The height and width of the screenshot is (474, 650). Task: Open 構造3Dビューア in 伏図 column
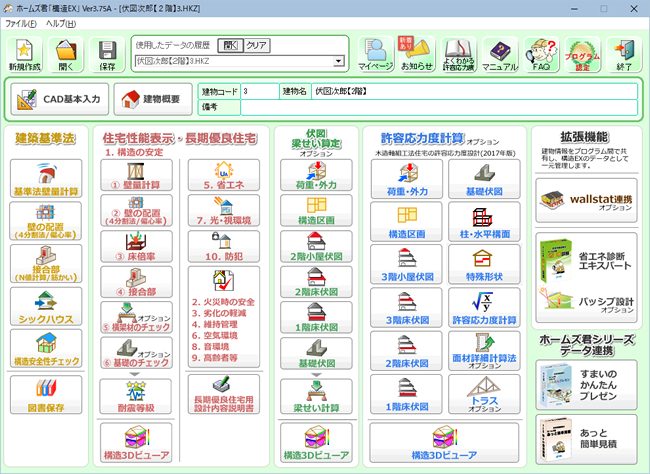pos(316,442)
